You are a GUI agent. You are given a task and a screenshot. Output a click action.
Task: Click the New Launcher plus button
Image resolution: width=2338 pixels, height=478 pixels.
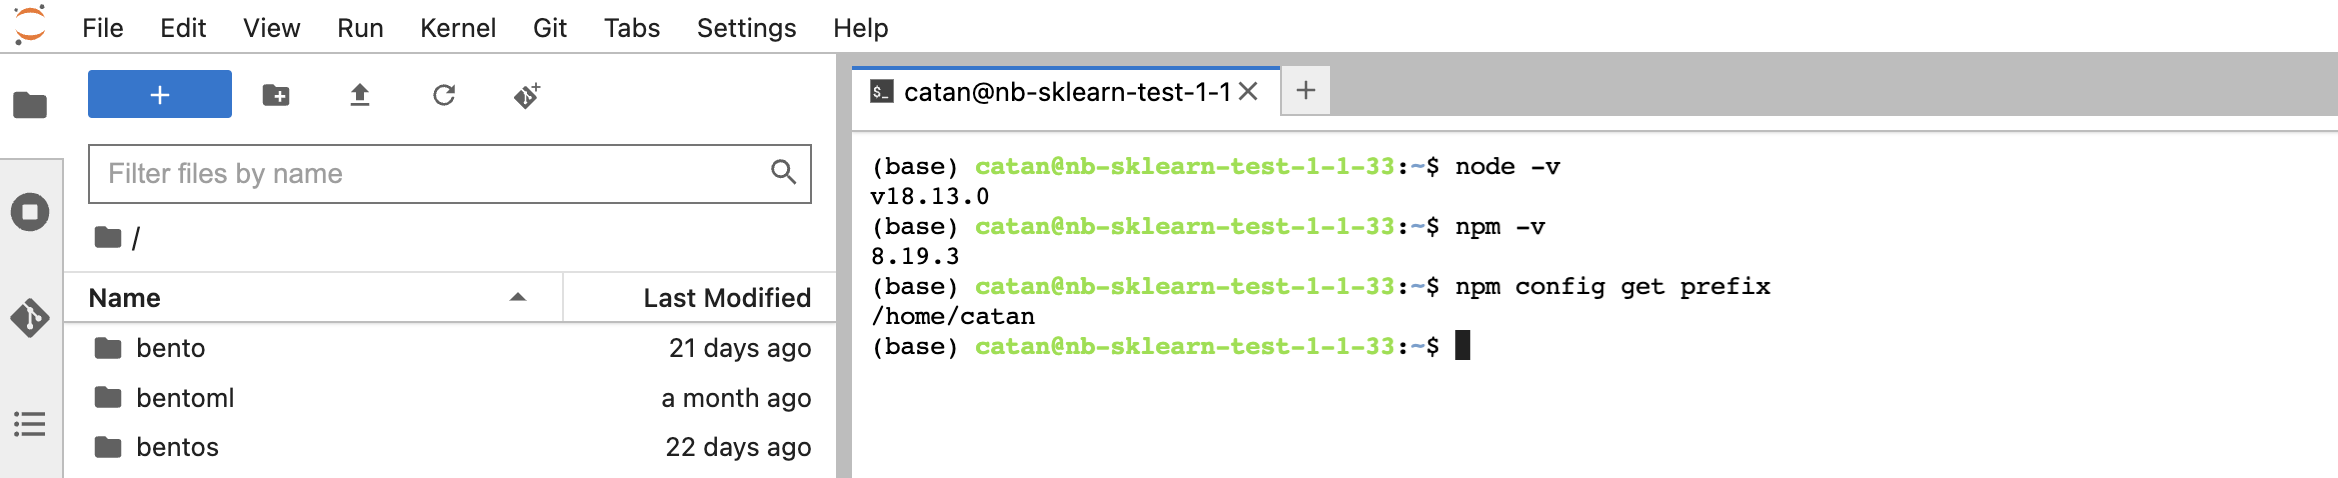160,95
